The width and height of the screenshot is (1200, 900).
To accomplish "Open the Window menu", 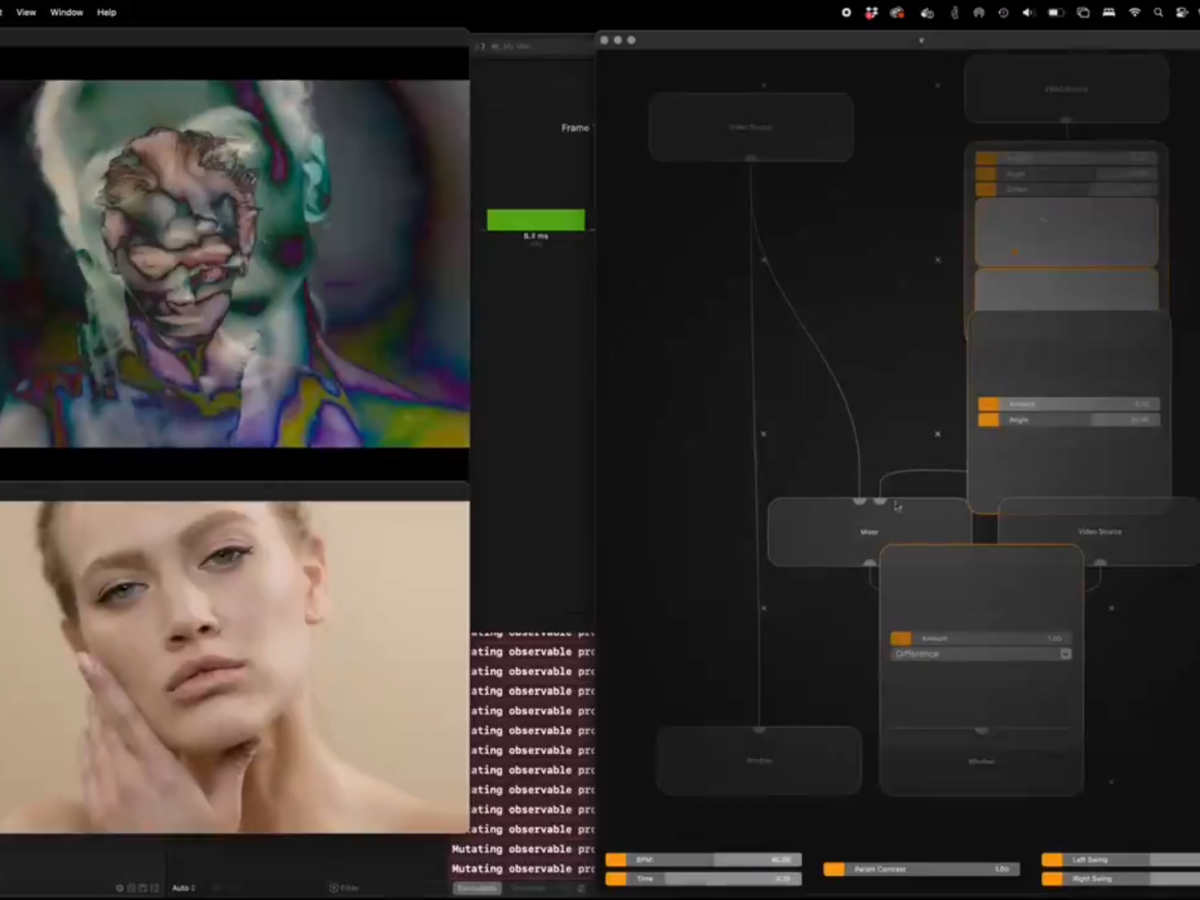I will [67, 13].
